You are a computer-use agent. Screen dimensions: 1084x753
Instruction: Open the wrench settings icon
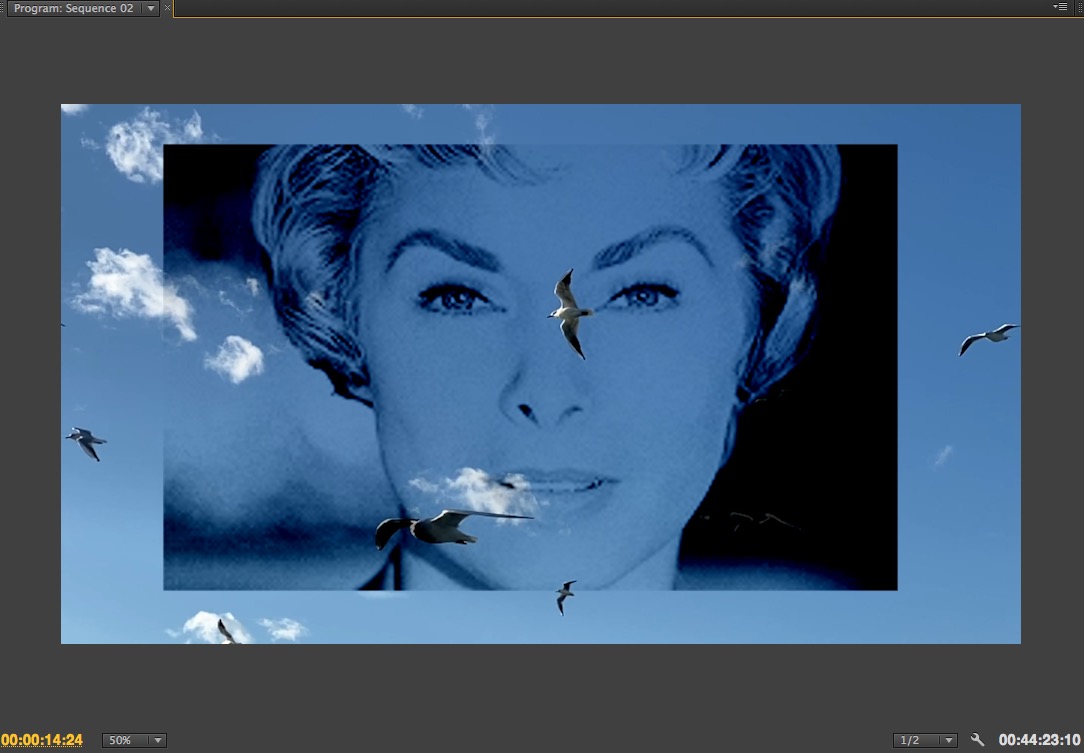point(978,740)
